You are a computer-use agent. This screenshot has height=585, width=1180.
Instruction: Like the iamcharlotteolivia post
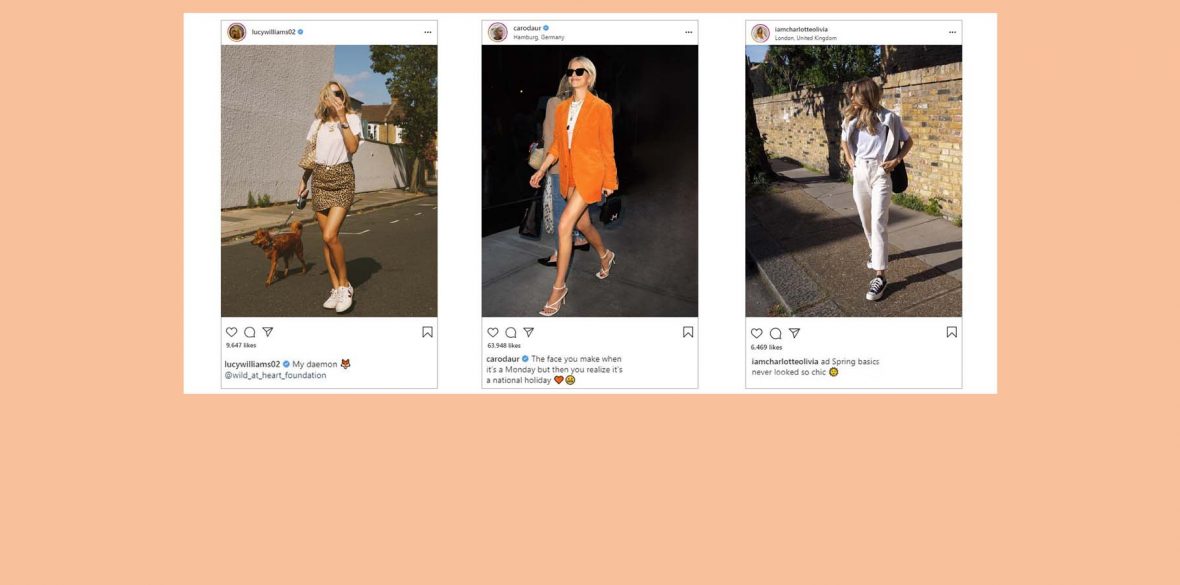pyautogui.click(x=756, y=333)
